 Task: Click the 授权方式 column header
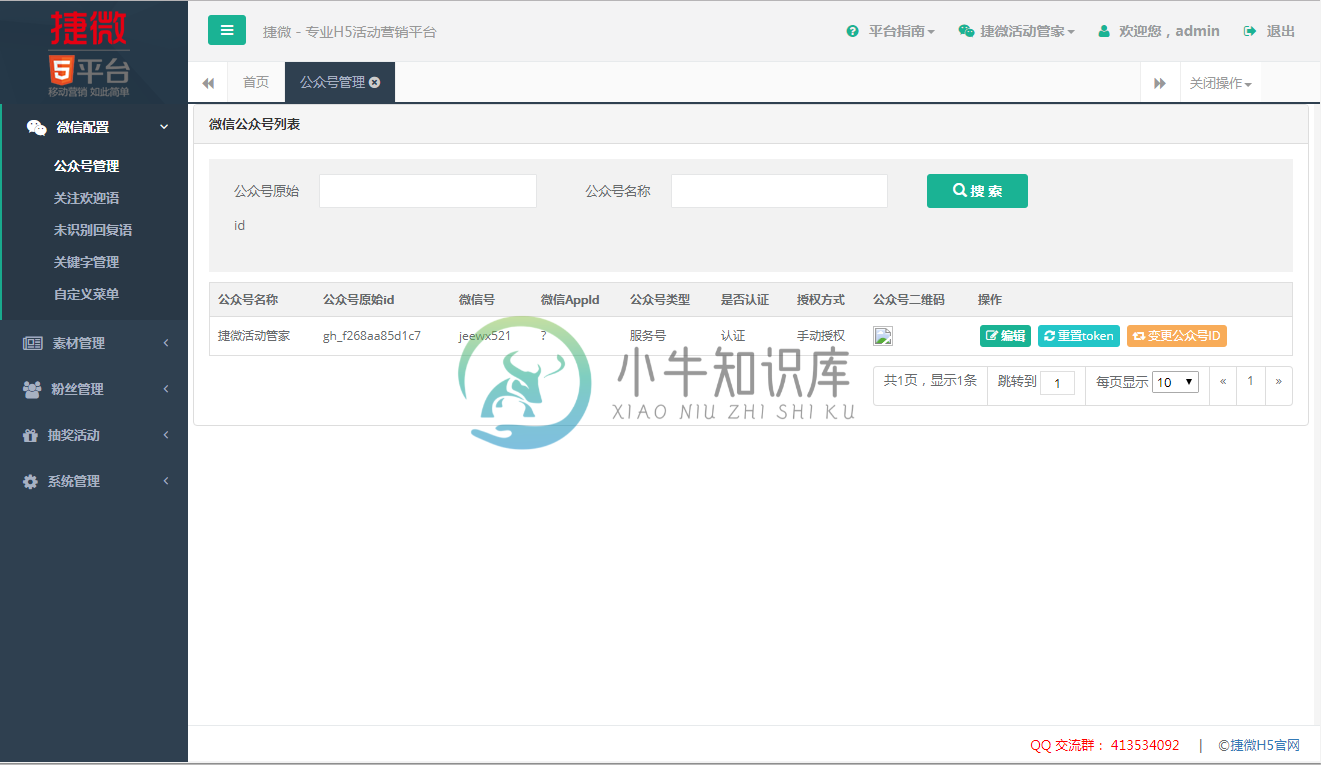click(x=821, y=300)
